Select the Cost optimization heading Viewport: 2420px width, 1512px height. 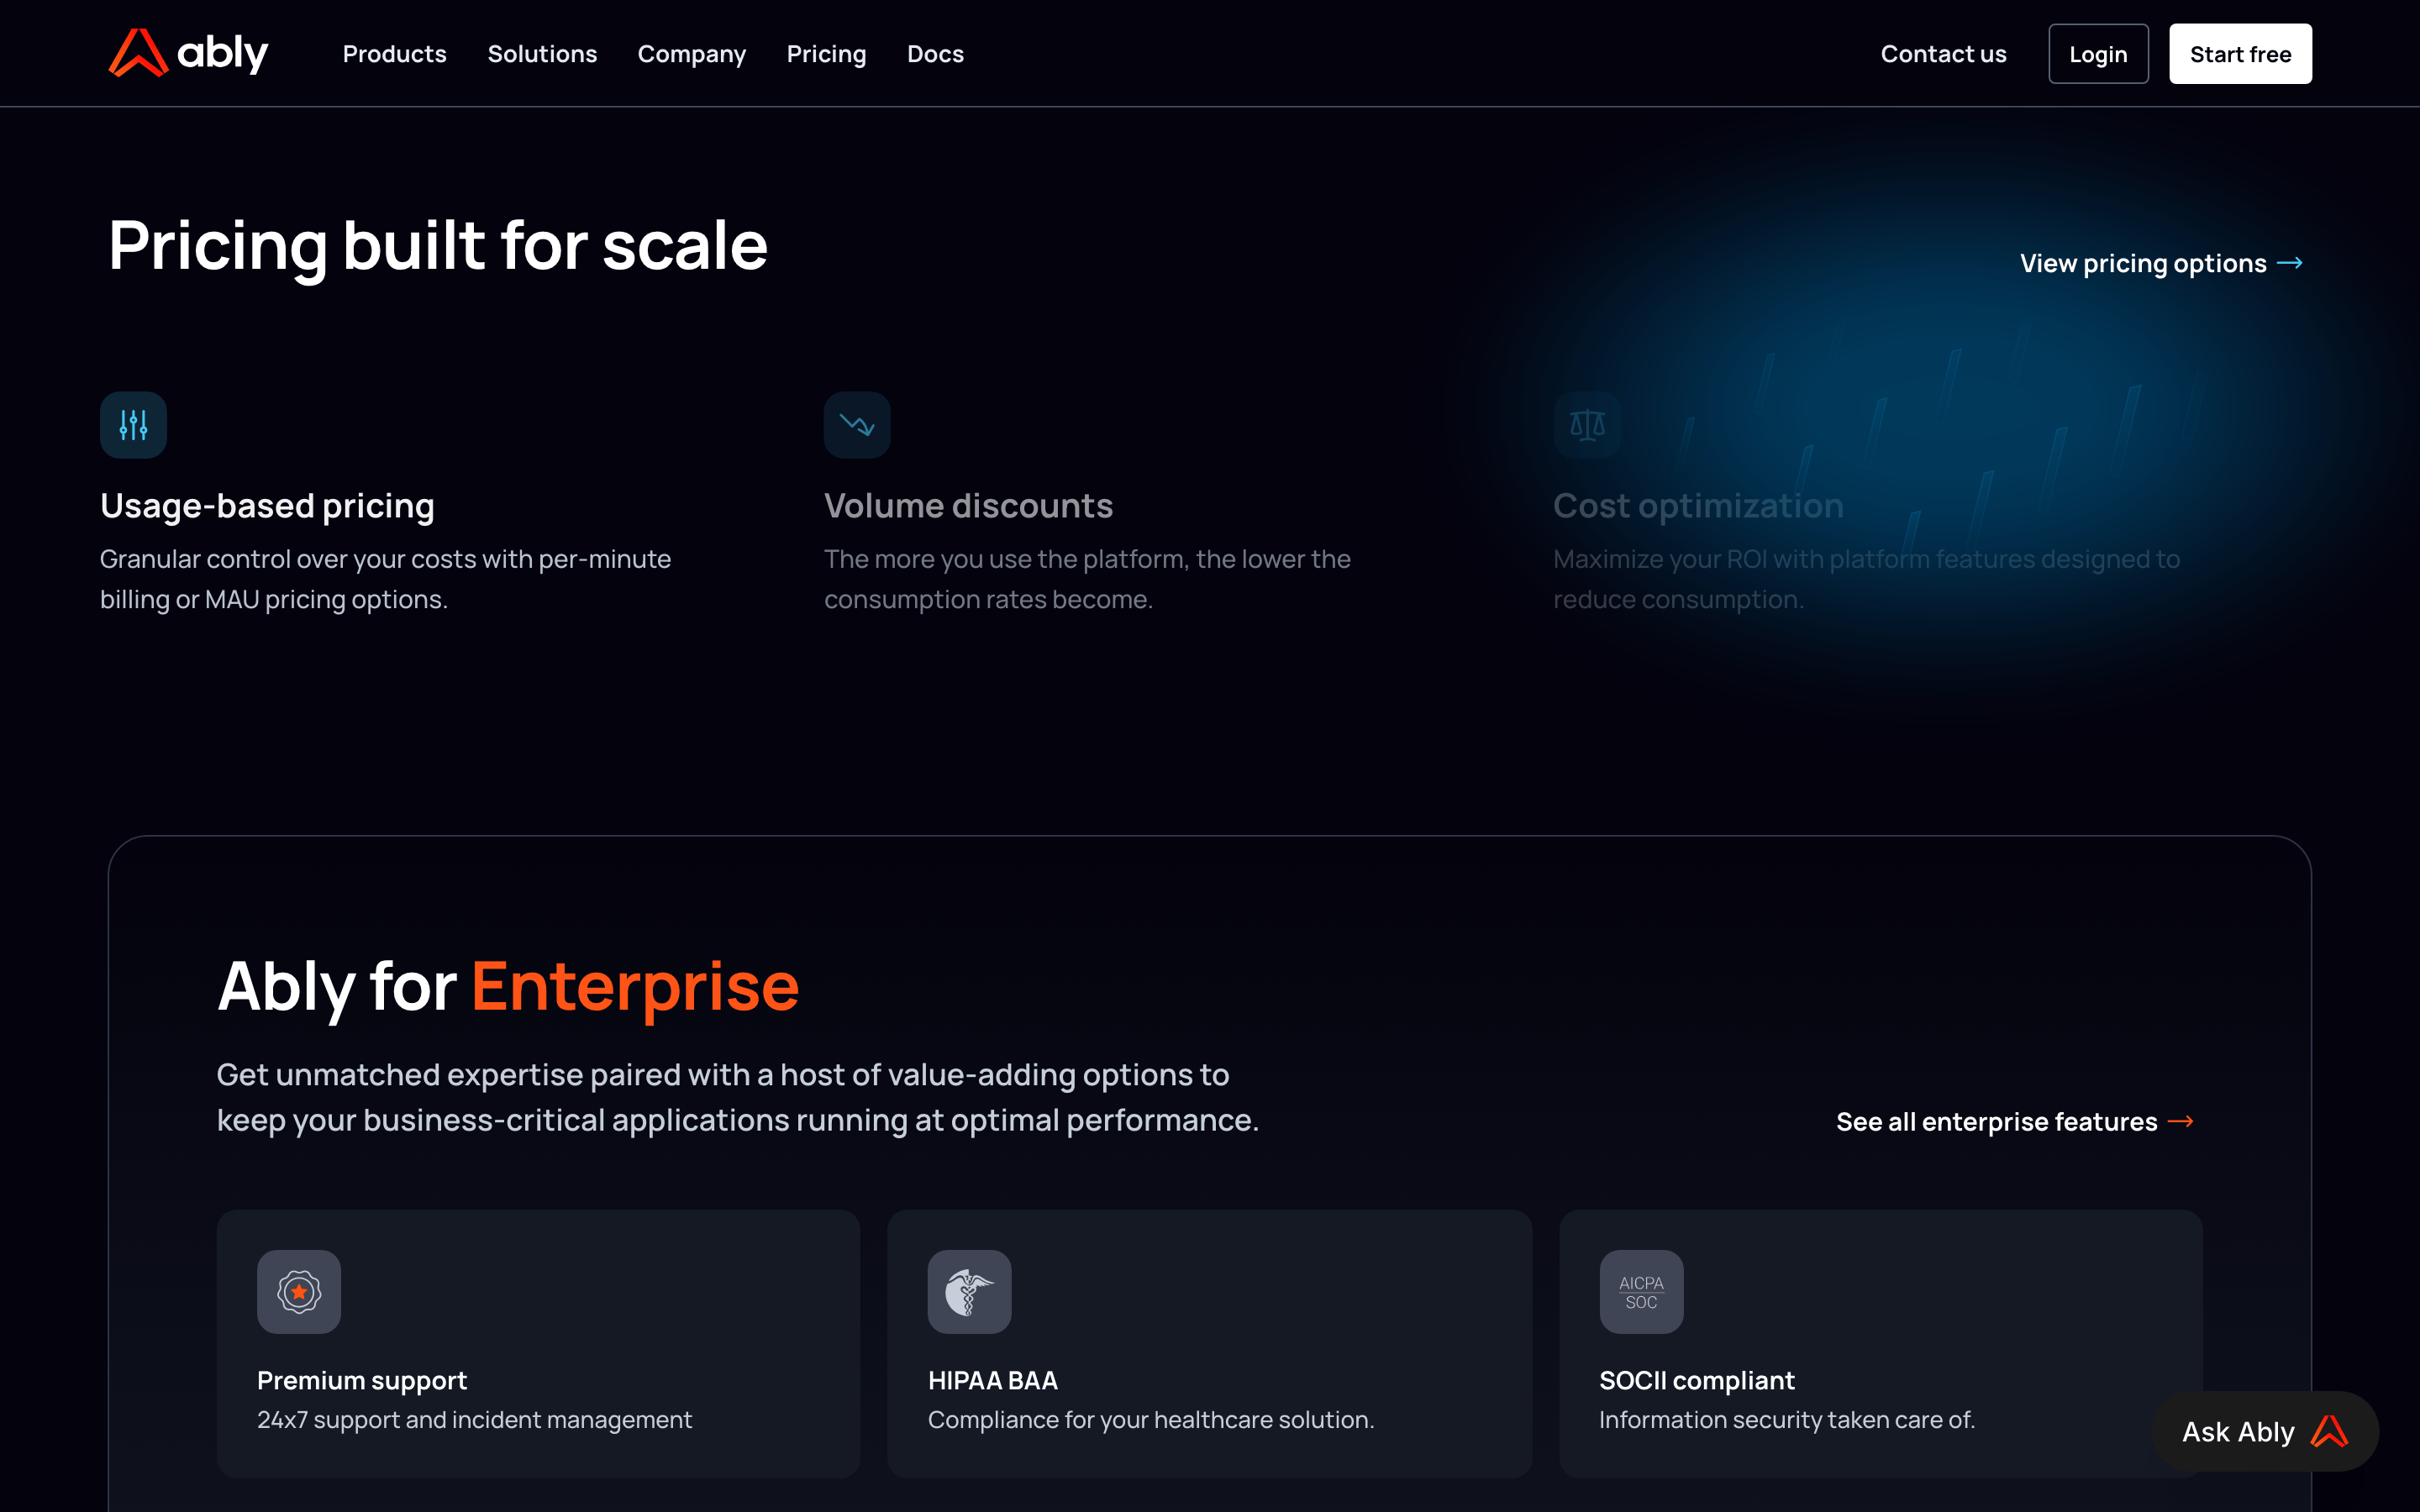tap(1698, 506)
